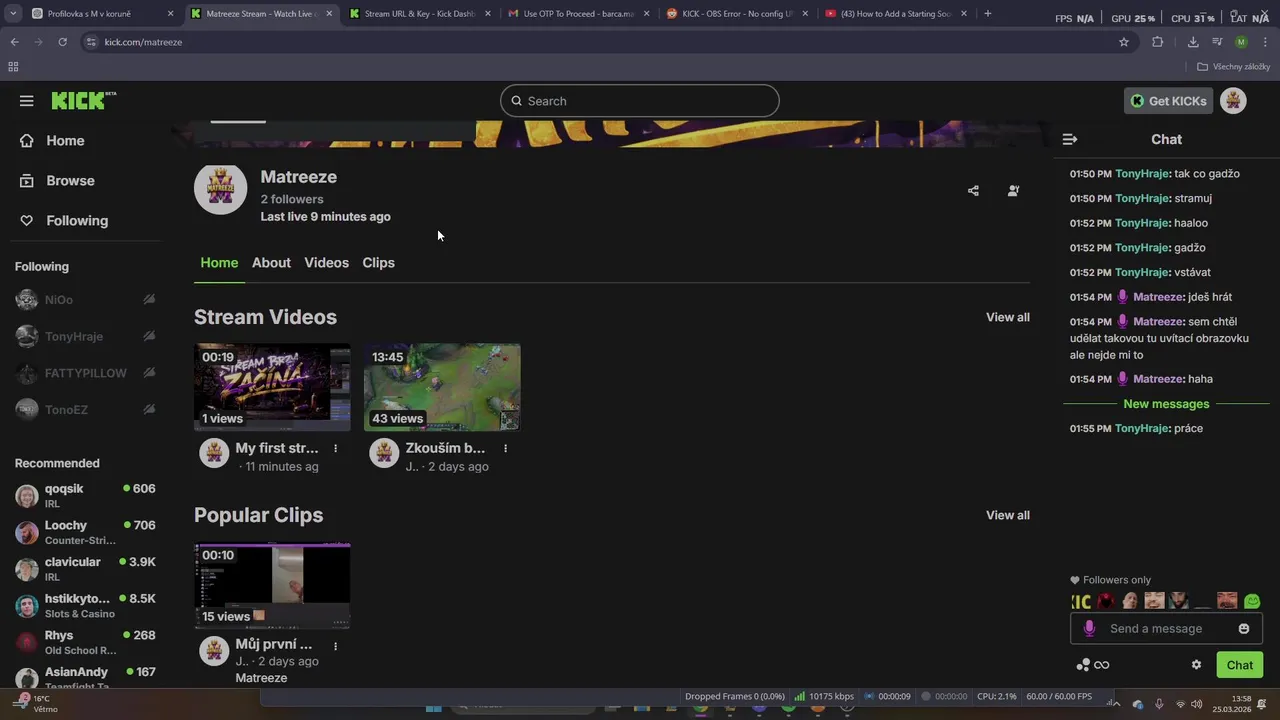Click the follow user icon next to share

(1013, 191)
